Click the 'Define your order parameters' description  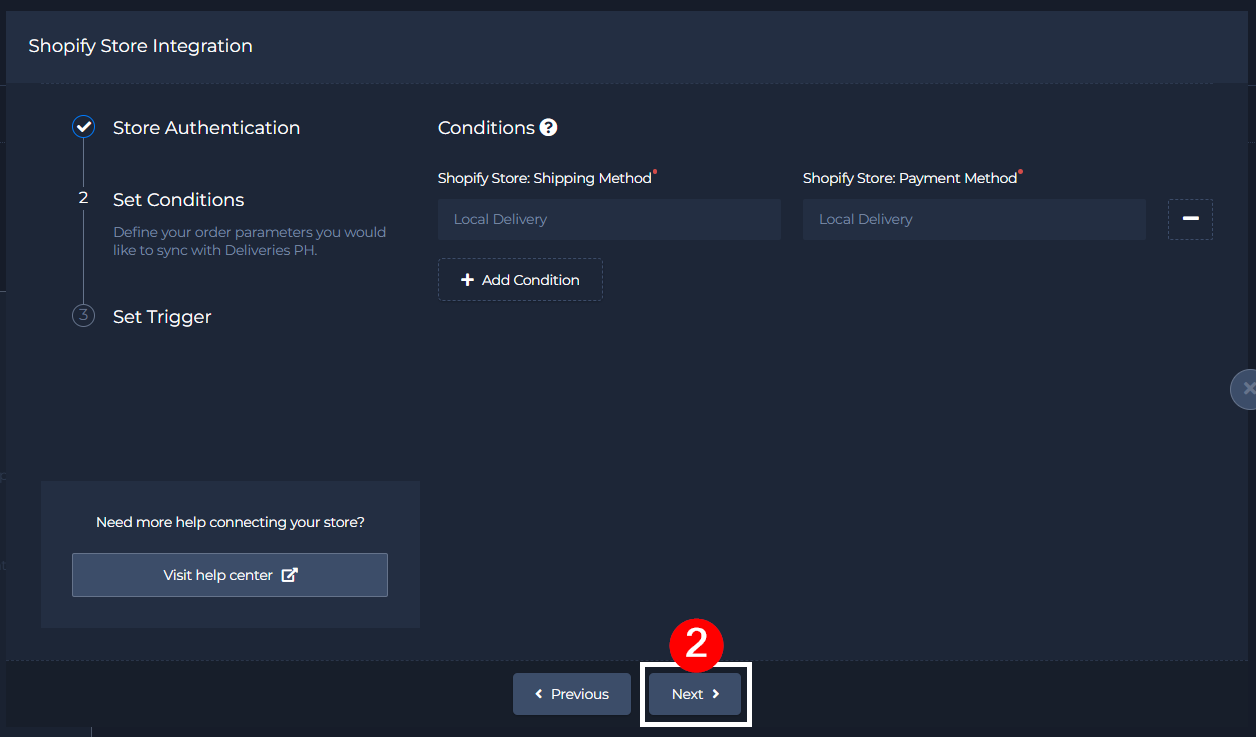249,241
